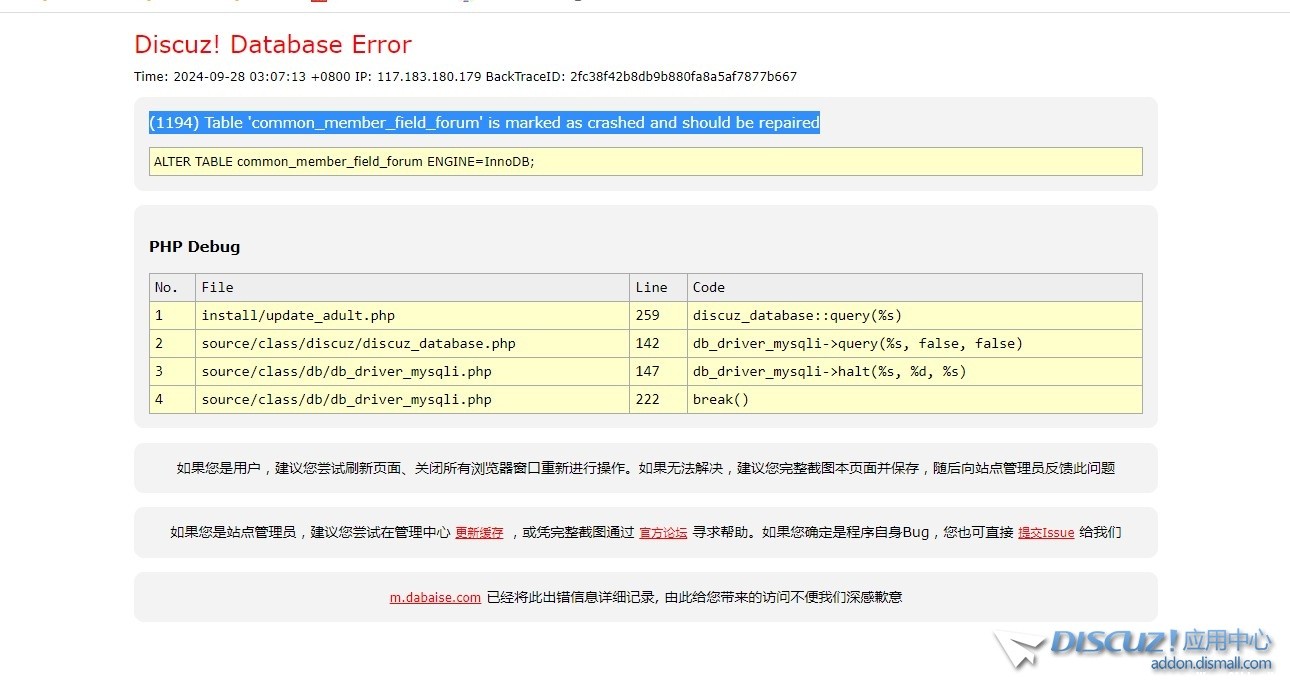The width and height of the screenshot is (1290, 689).
Task: Click the No. column header
Action: (166, 287)
